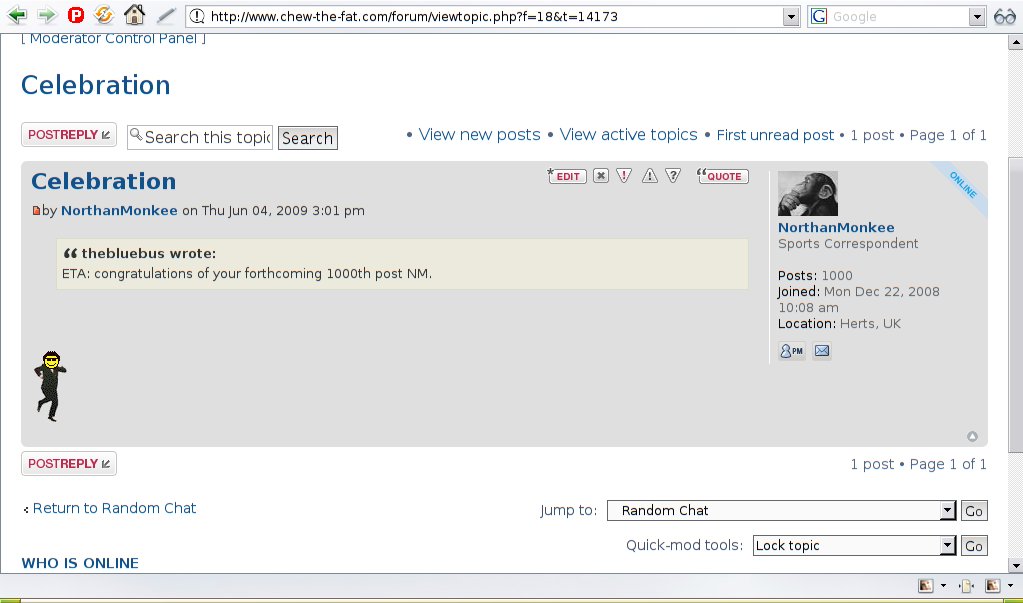The height and width of the screenshot is (603, 1023).
Task: Click the small top arrow icon in post
Action: (972, 436)
